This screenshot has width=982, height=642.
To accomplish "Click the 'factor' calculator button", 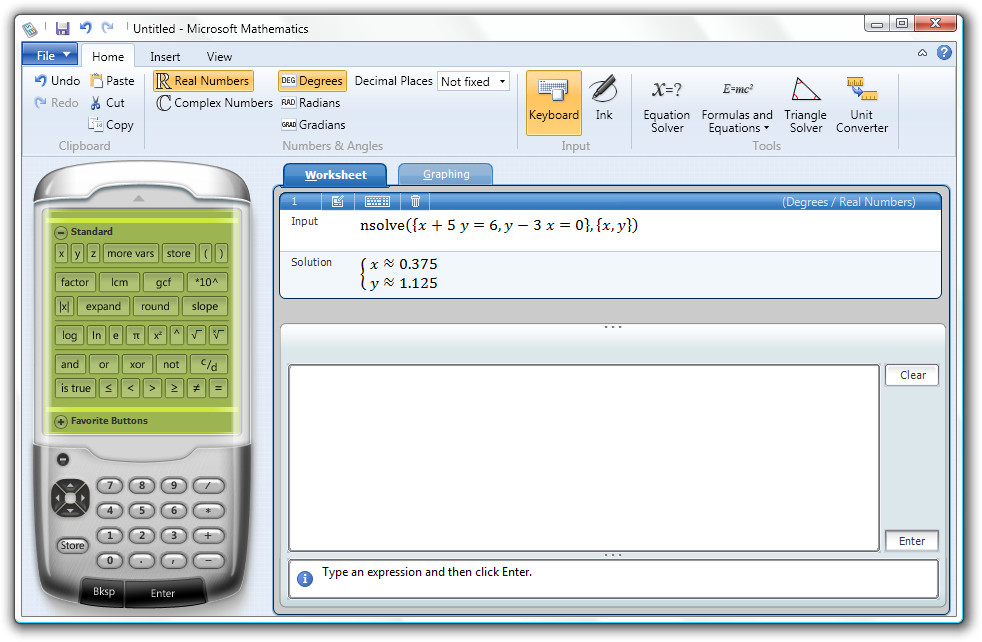I will click(x=75, y=282).
